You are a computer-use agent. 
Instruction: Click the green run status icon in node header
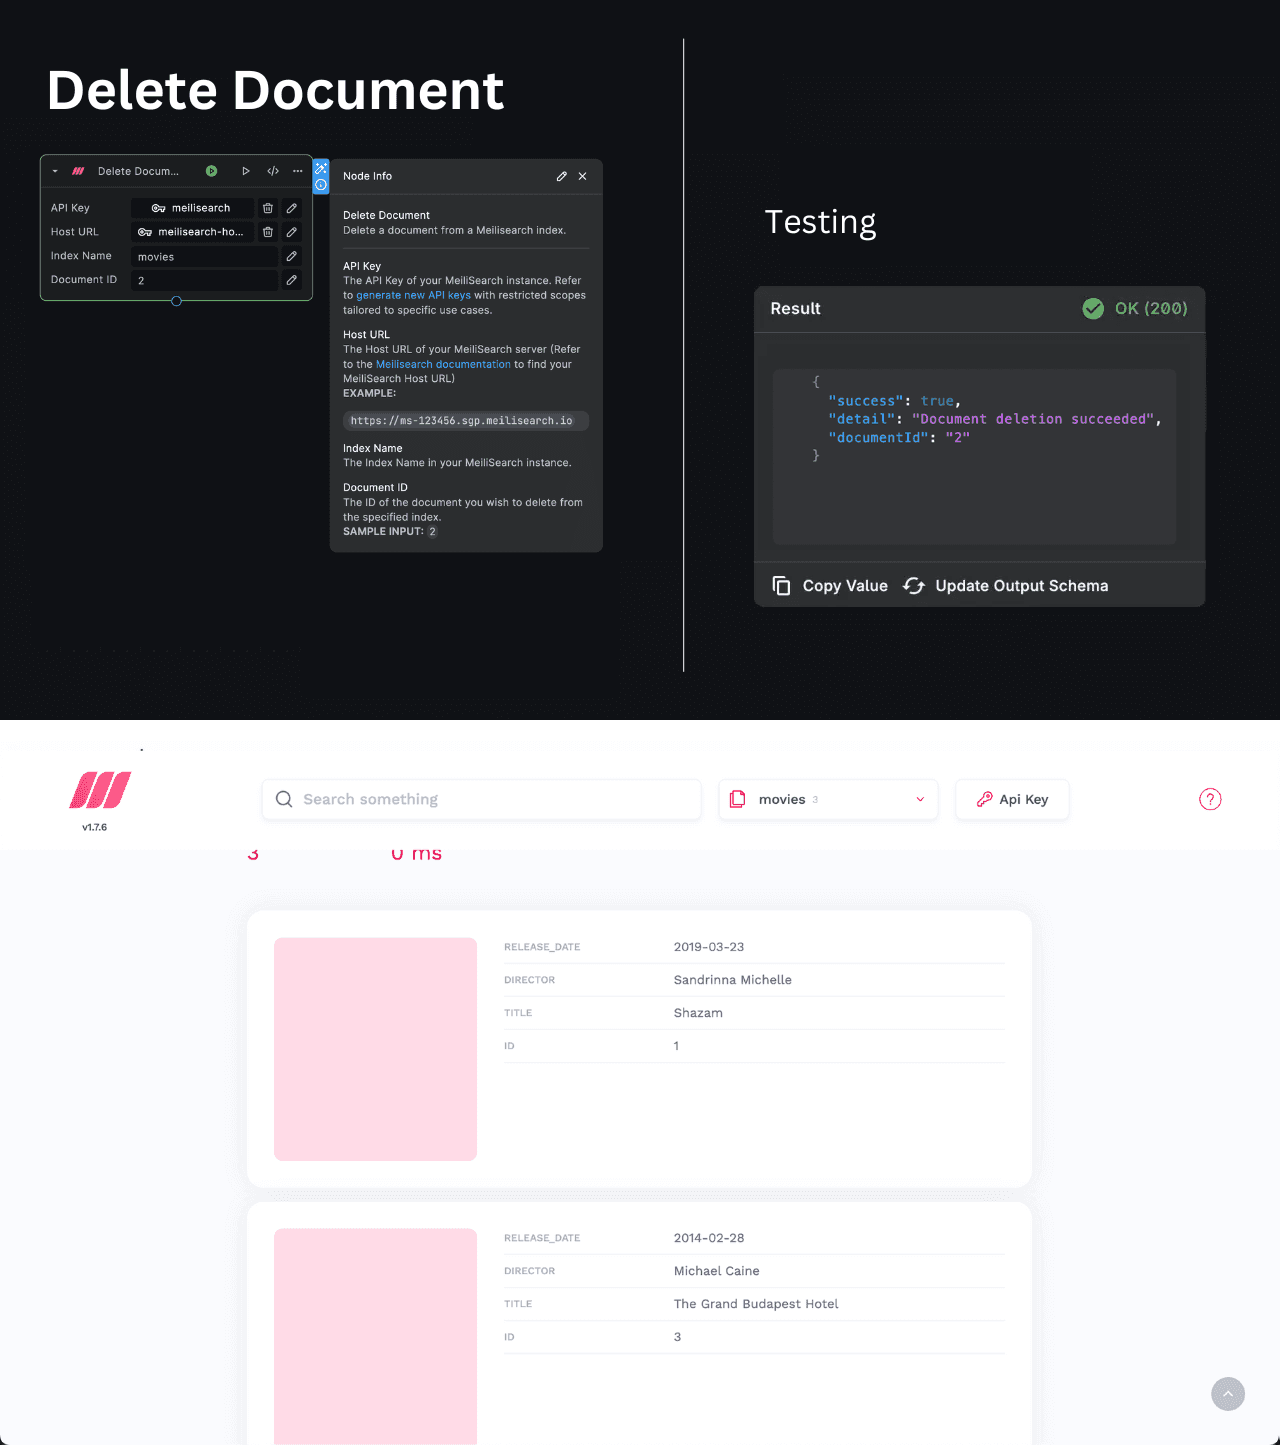pos(211,171)
